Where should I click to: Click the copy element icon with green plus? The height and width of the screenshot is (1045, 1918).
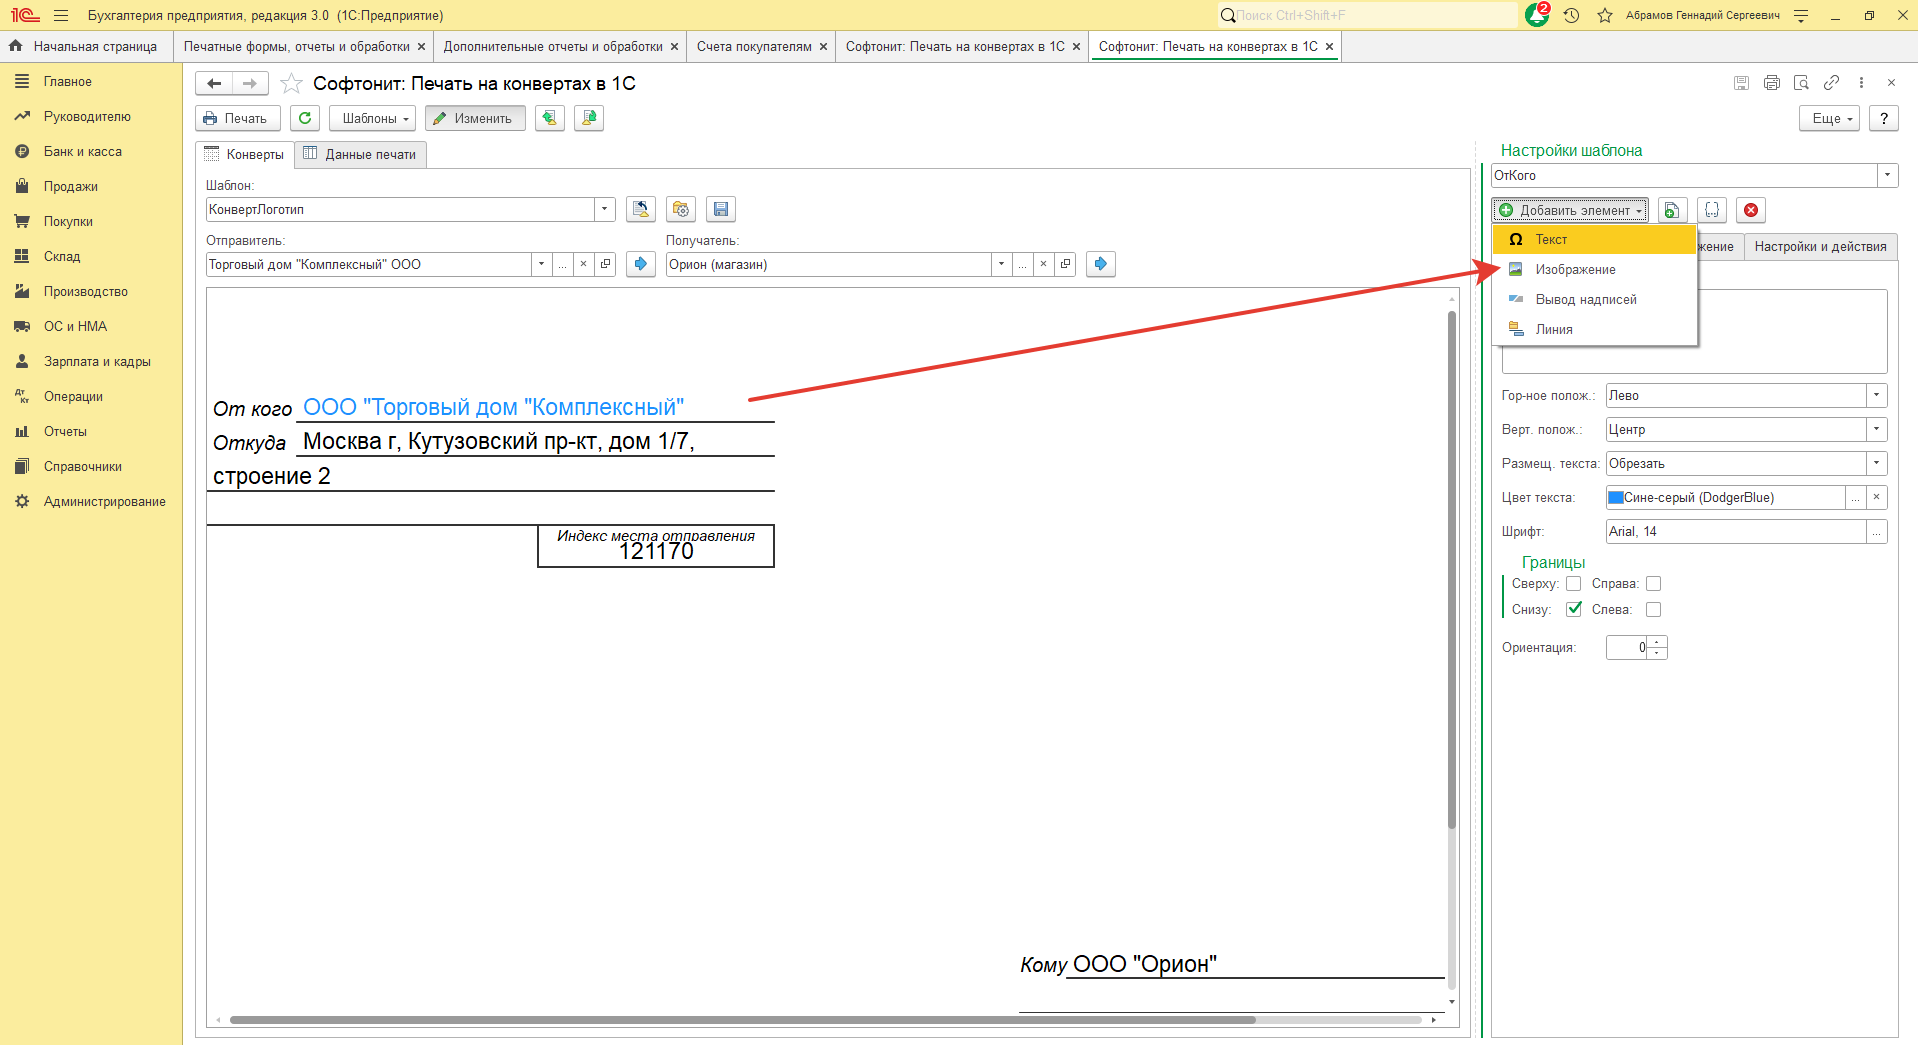click(1672, 210)
